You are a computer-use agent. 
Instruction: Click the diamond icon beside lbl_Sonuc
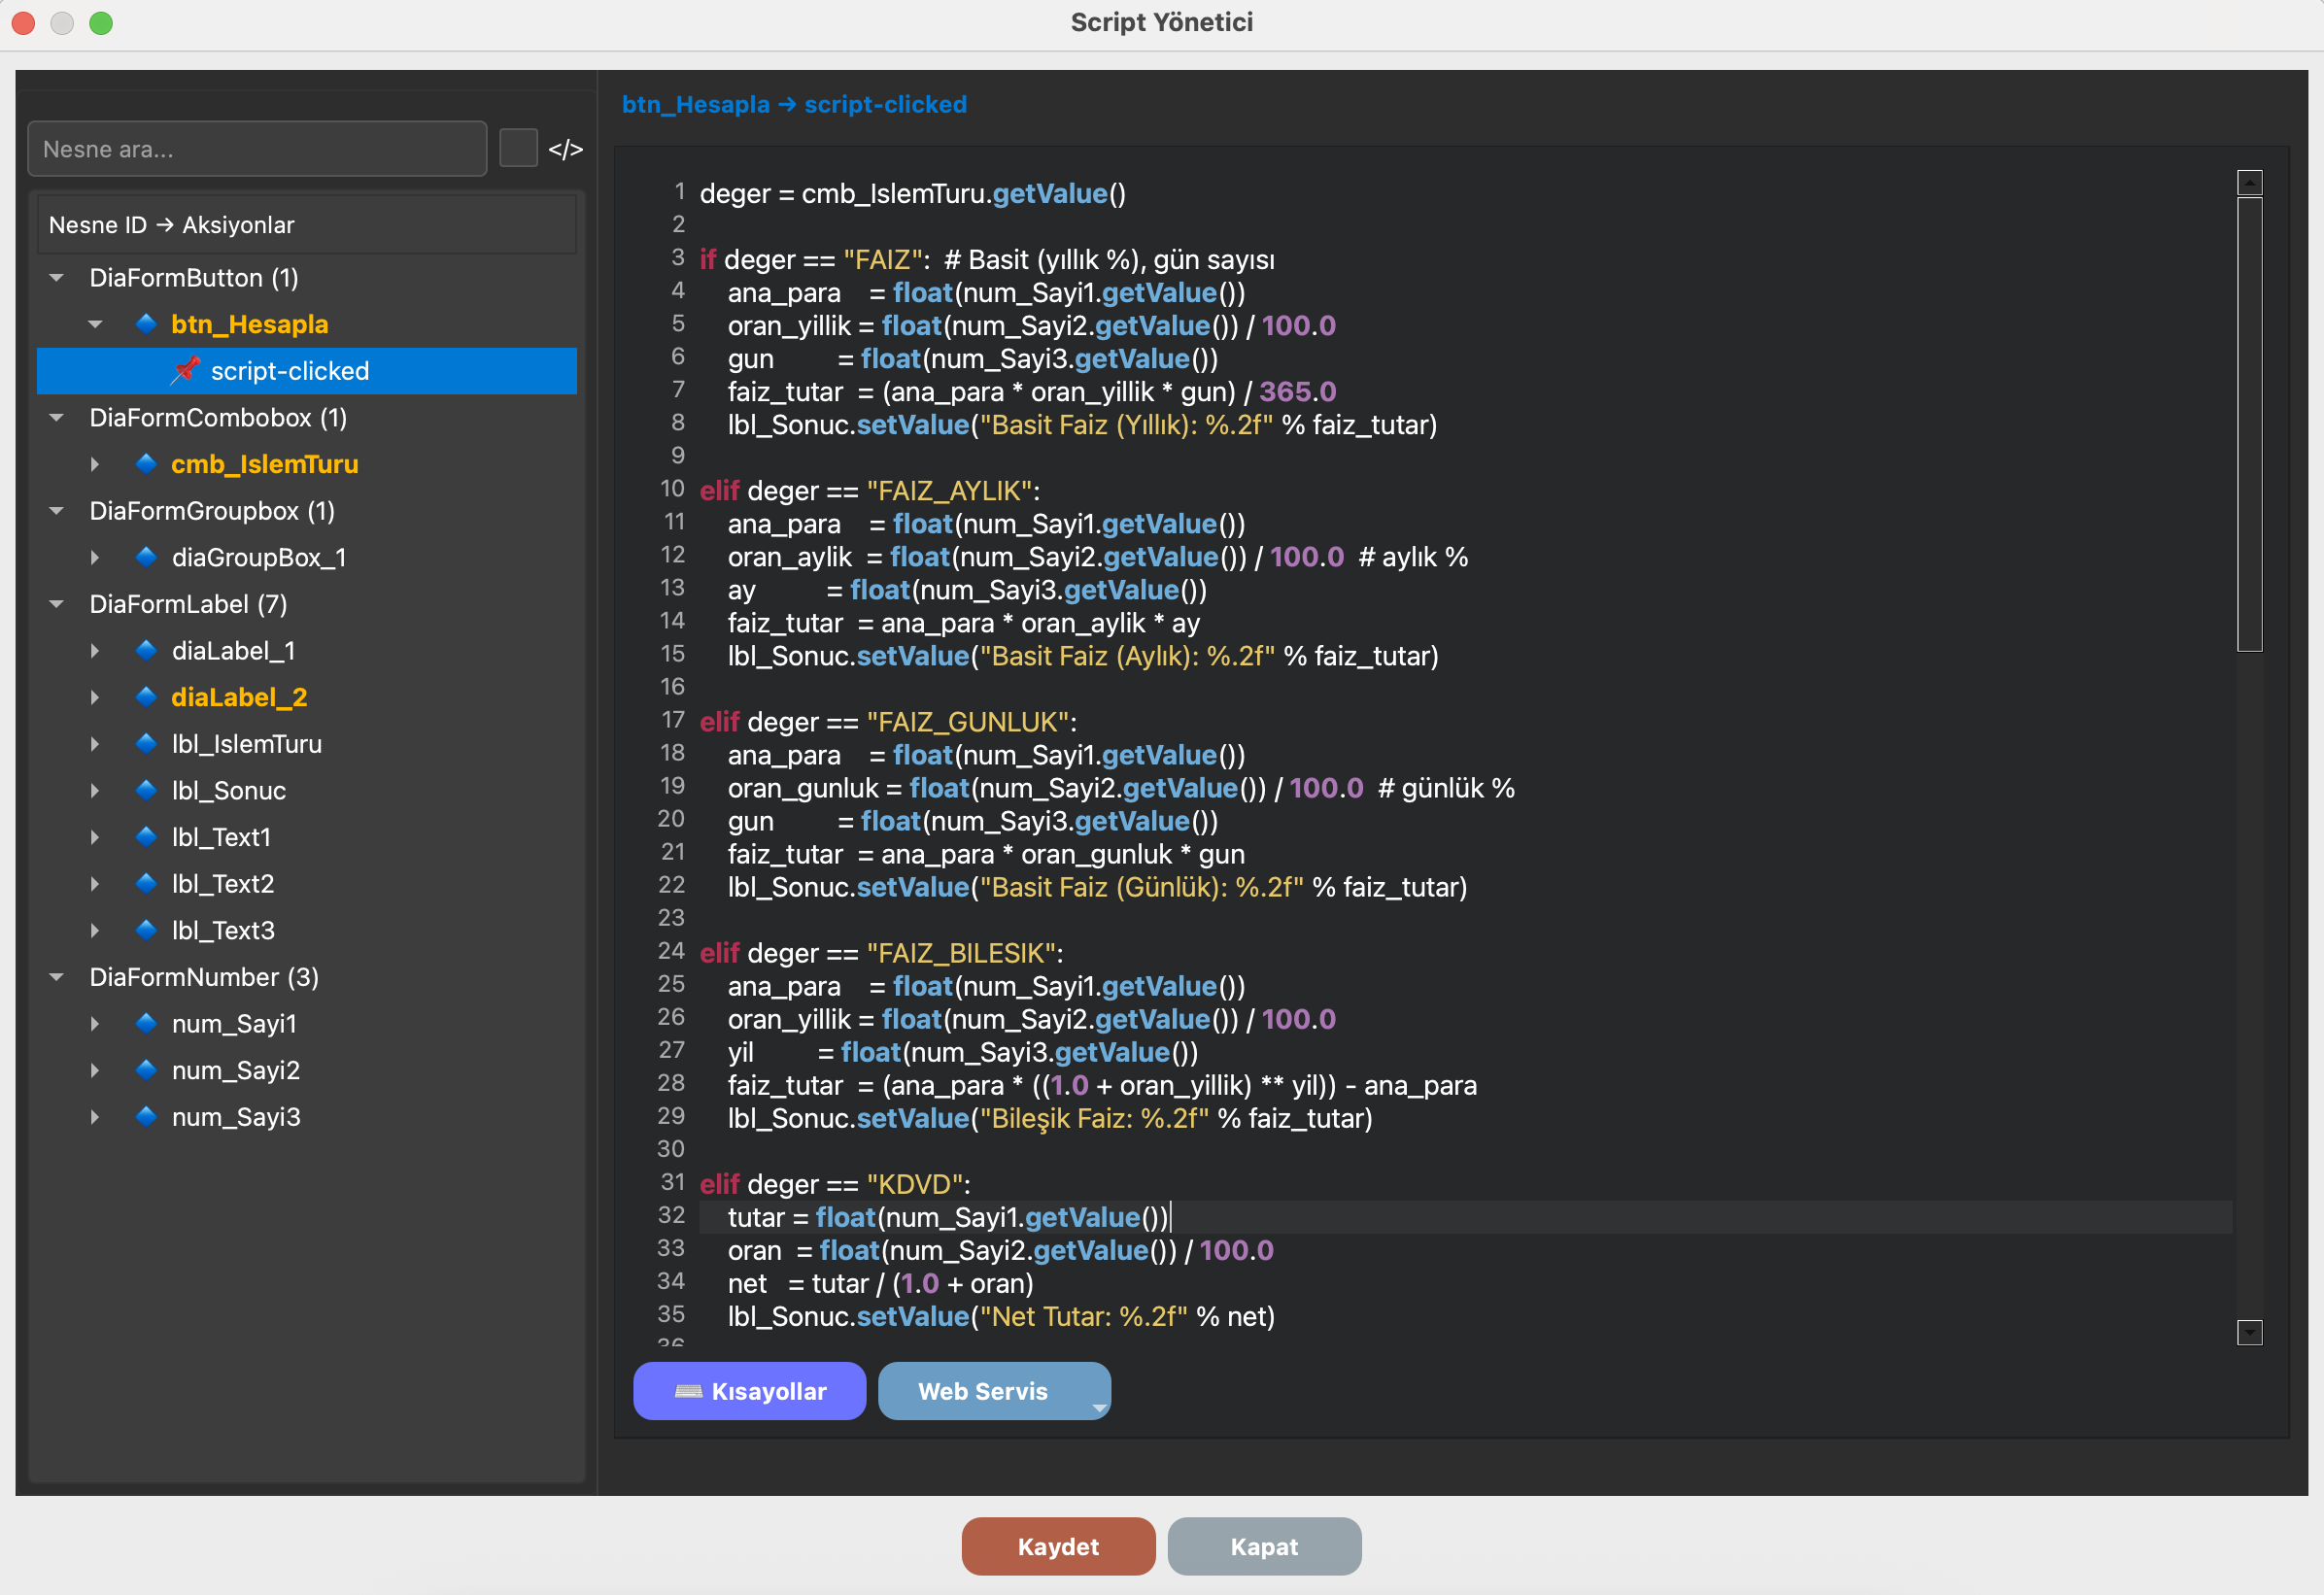(146, 790)
